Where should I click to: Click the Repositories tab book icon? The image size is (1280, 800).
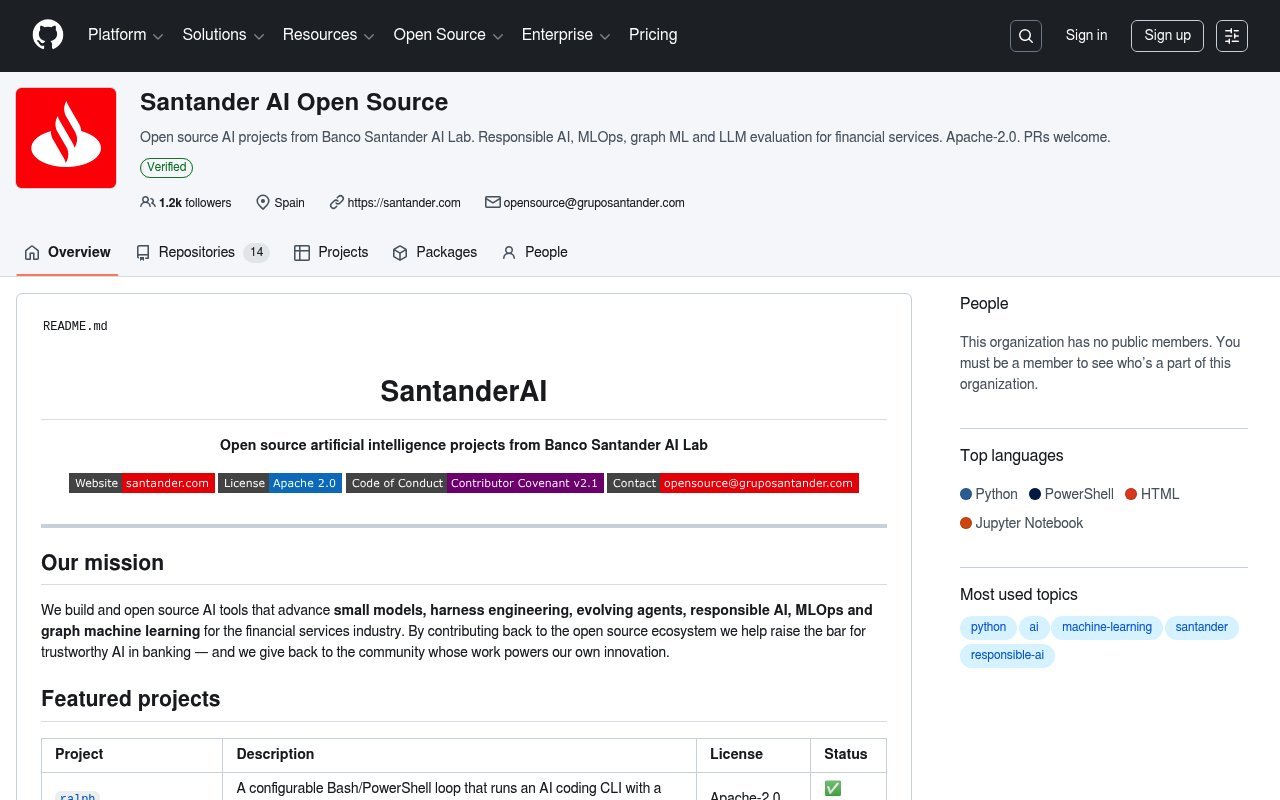coord(143,253)
